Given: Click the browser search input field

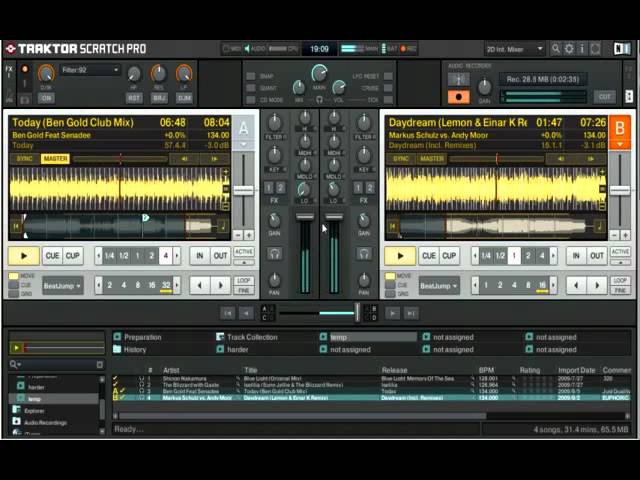Looking at the screenshot, I should coord(60,364).
